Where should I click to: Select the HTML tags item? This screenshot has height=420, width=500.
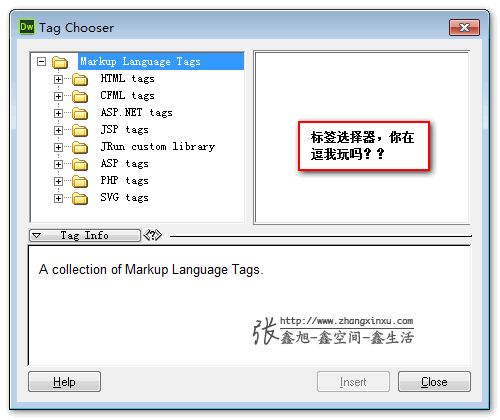pyautogui.click(x=128, y=79)
